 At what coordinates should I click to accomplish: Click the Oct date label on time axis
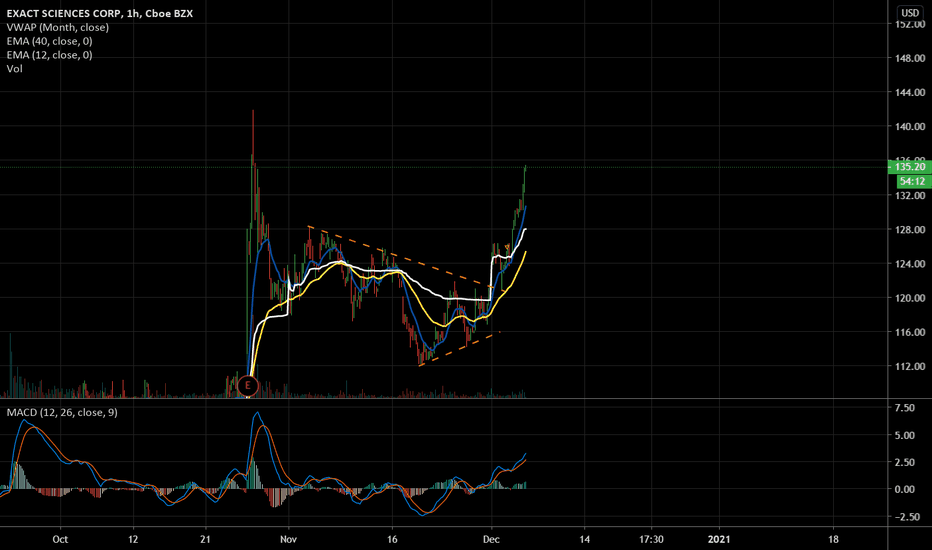coord(60,539)
